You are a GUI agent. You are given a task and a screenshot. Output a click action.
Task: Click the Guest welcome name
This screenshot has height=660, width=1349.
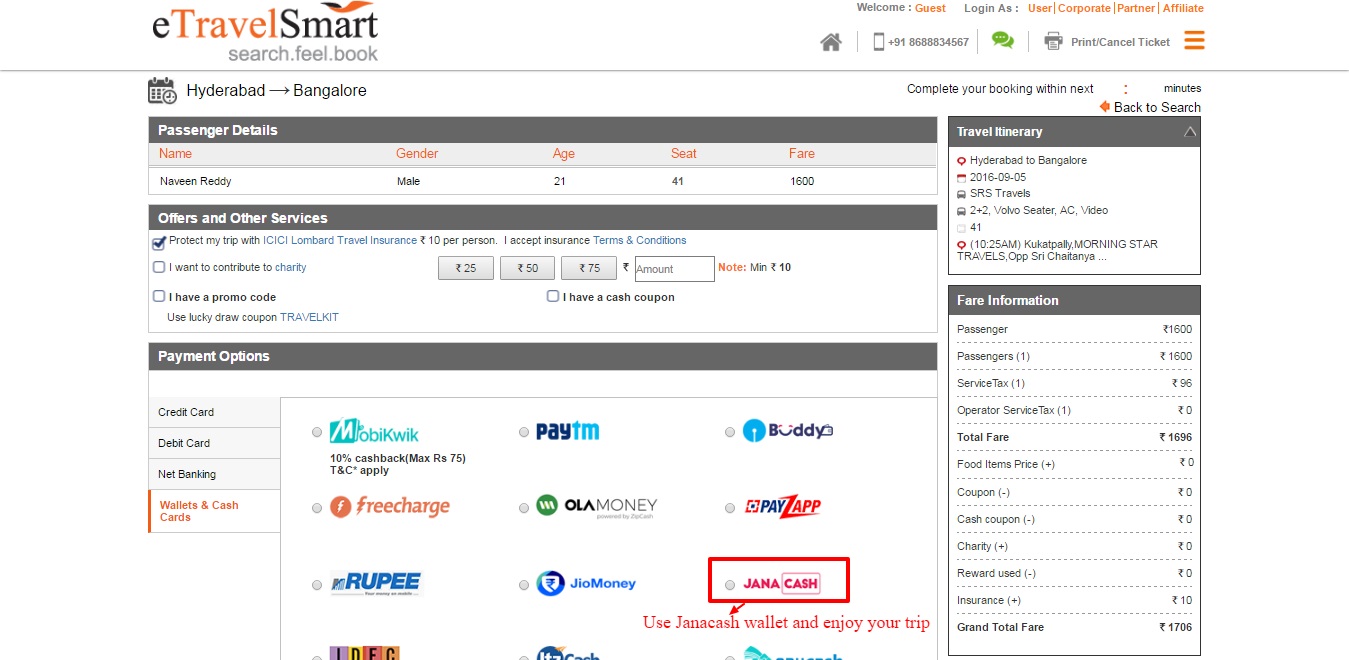click(x=930, y=8)
